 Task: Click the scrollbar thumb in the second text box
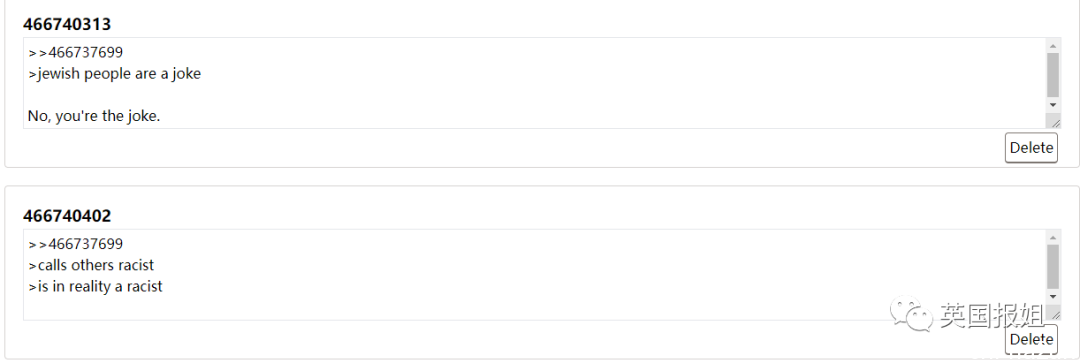pos(1052,267)
